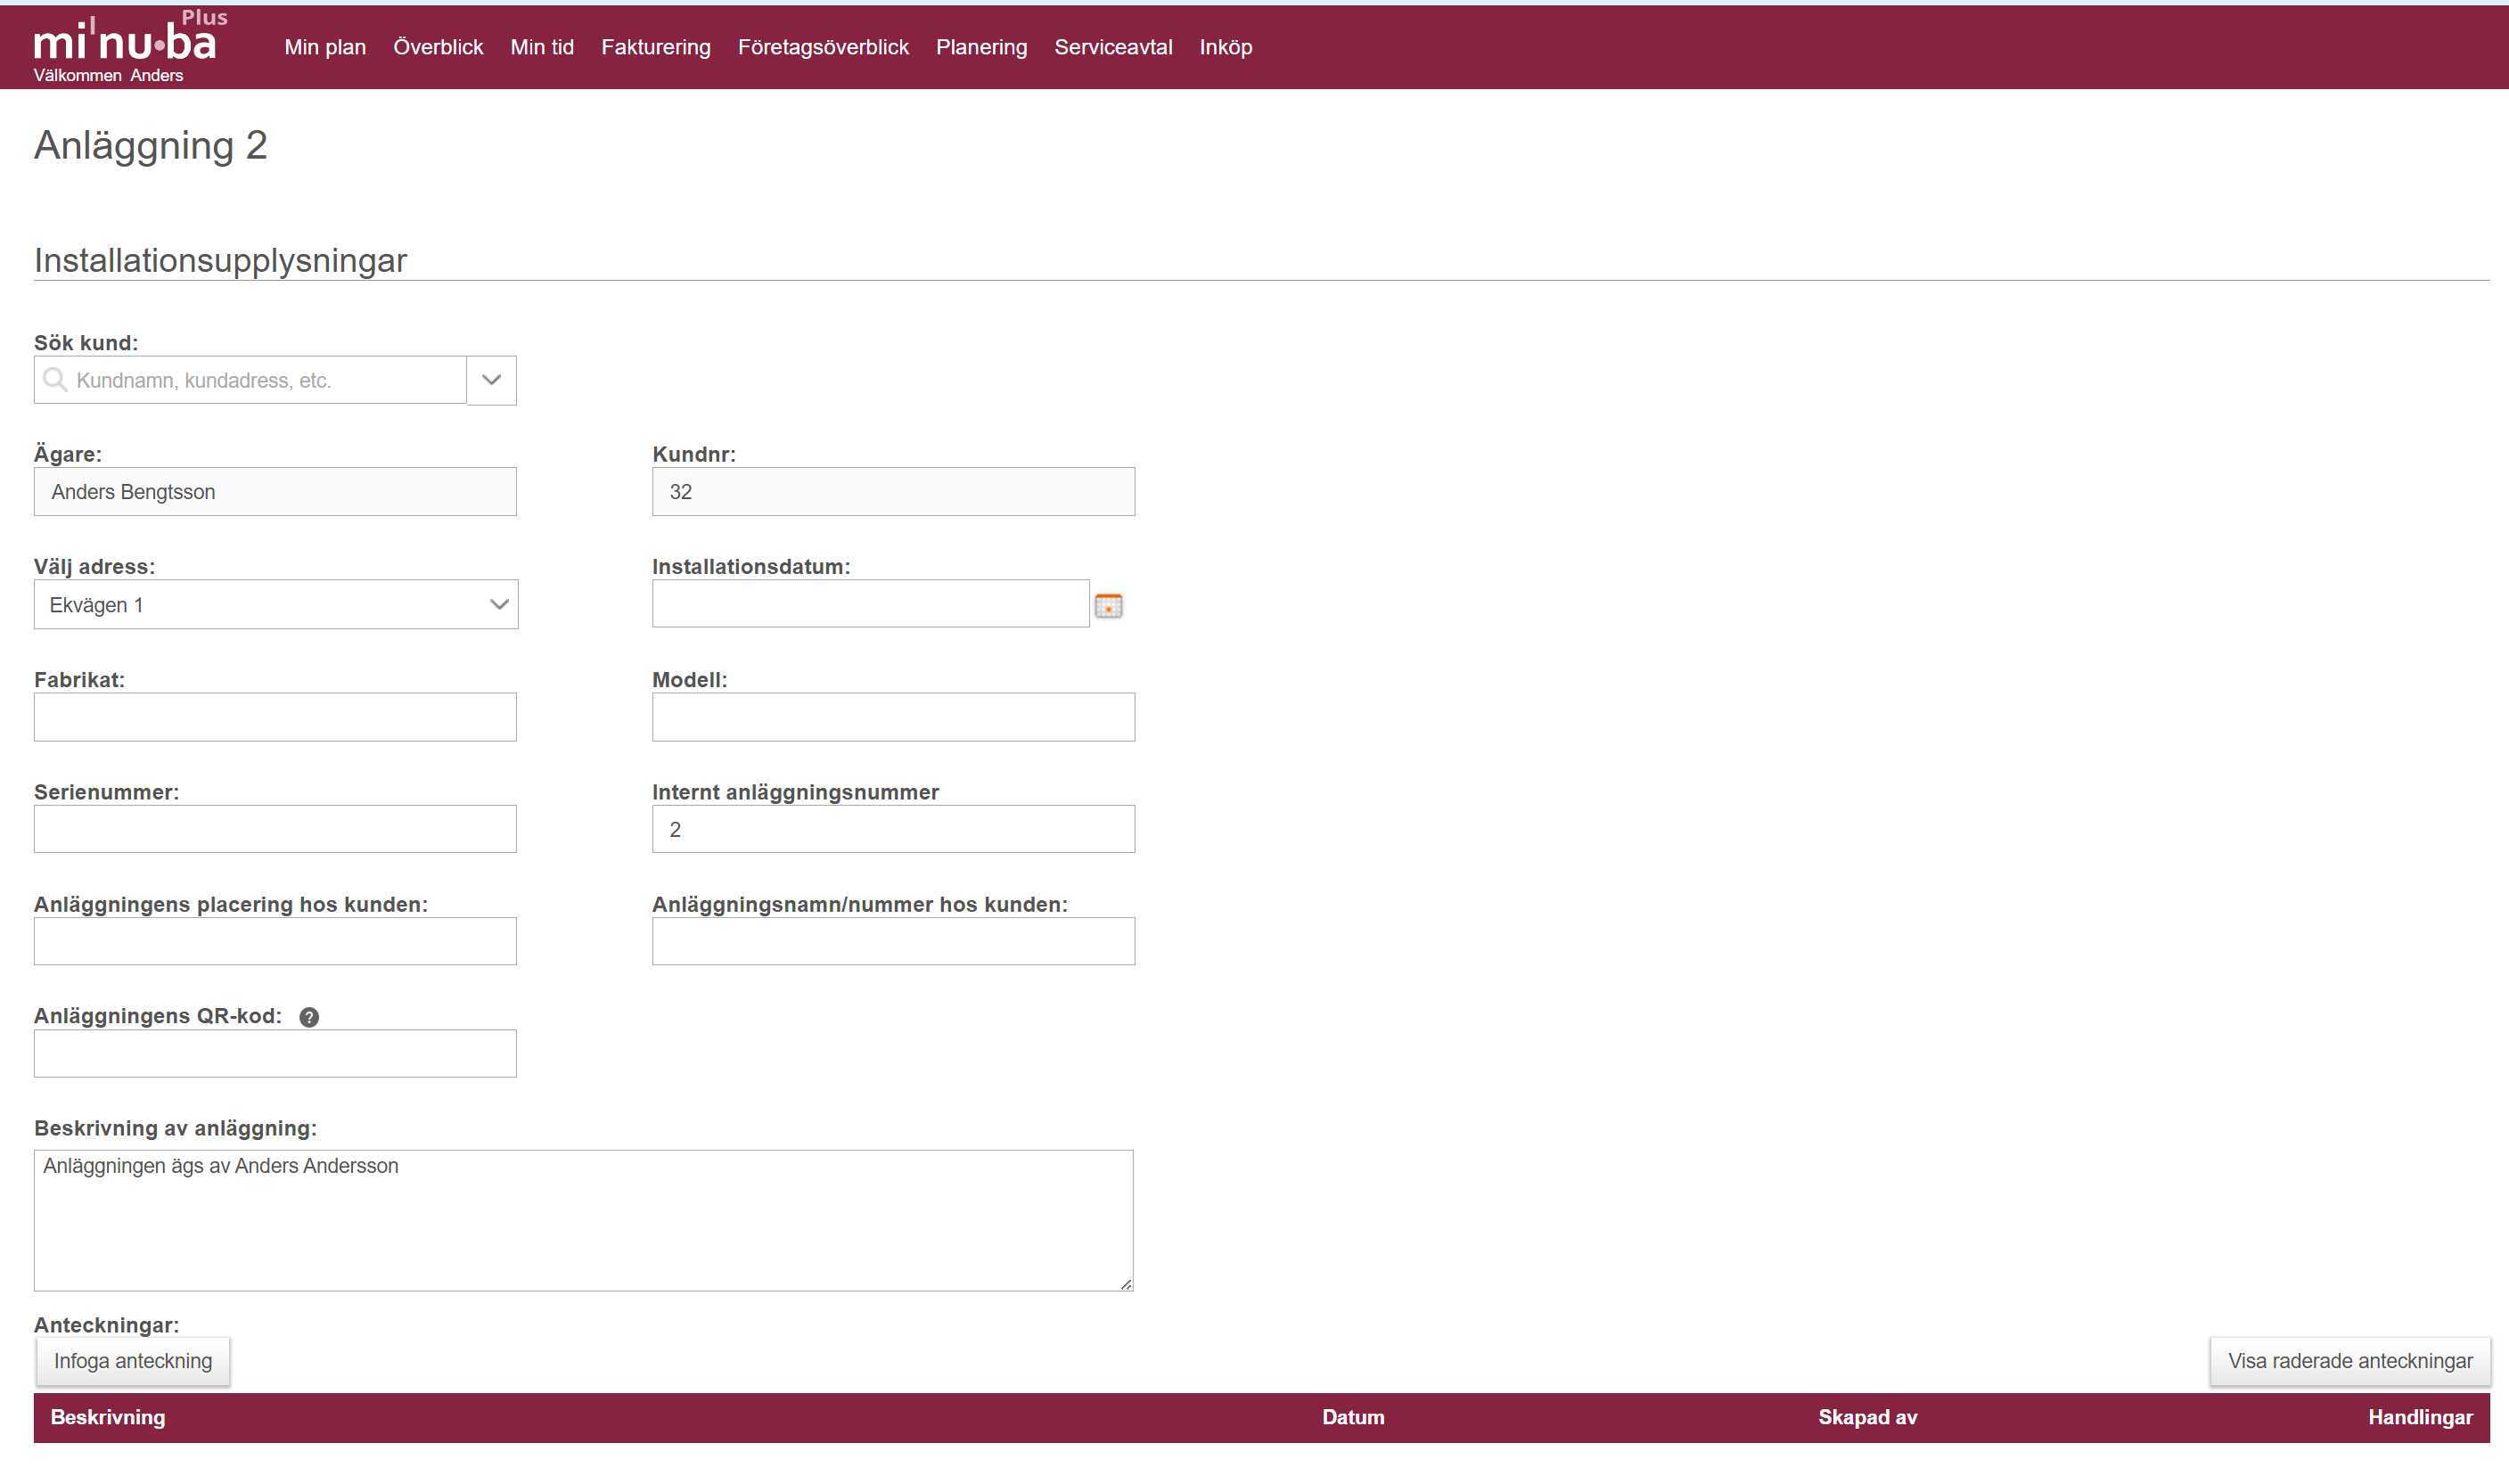Click the search magnifier in Sök kund
Viewport: 2509px width, 1484px height.
pyautogui.click(x=55, y=380)
